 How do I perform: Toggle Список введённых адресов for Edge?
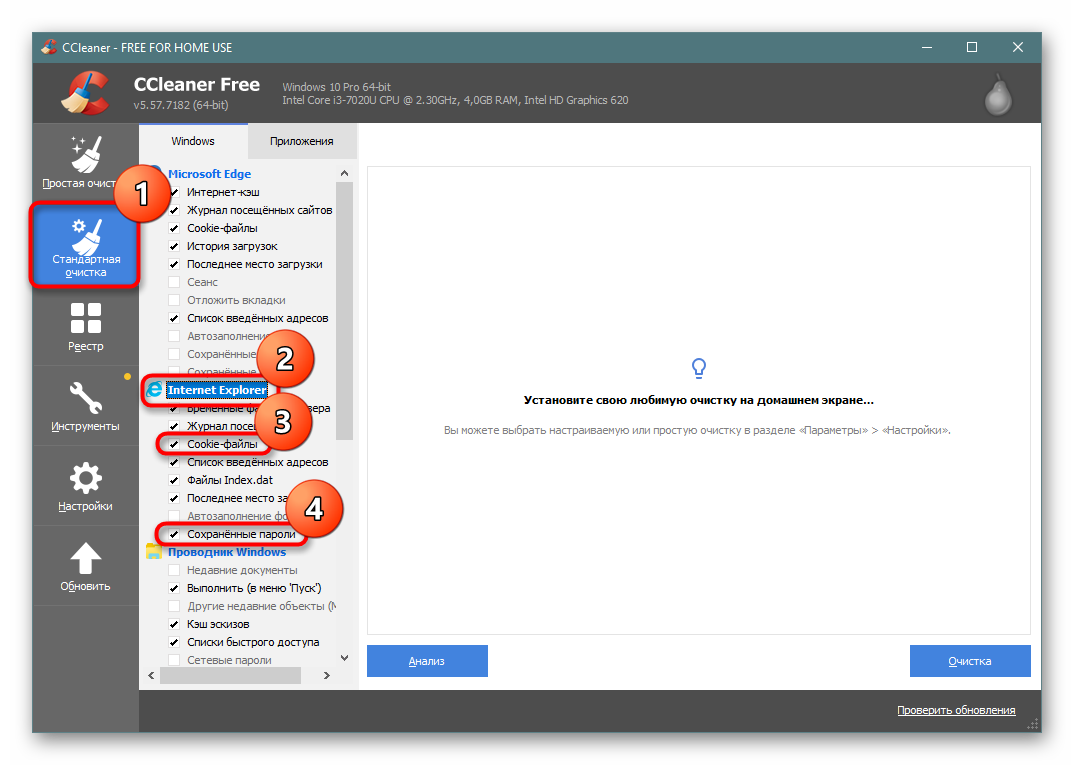[x=174, y=318]
